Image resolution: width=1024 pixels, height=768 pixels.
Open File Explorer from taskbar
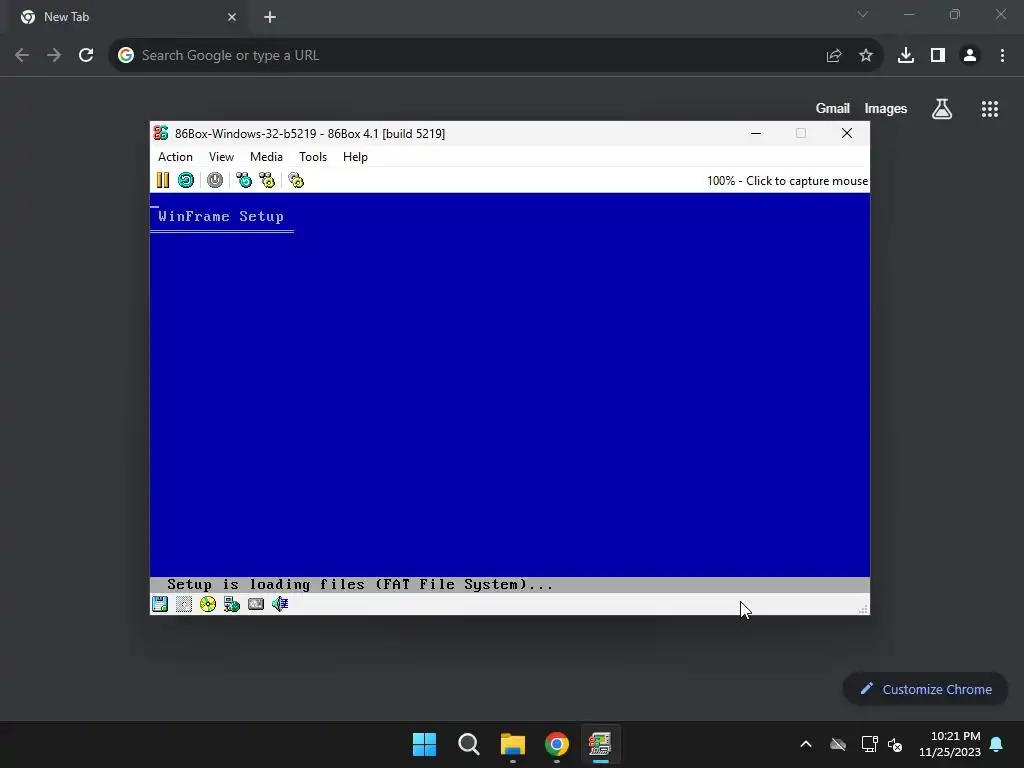(513, 744)
